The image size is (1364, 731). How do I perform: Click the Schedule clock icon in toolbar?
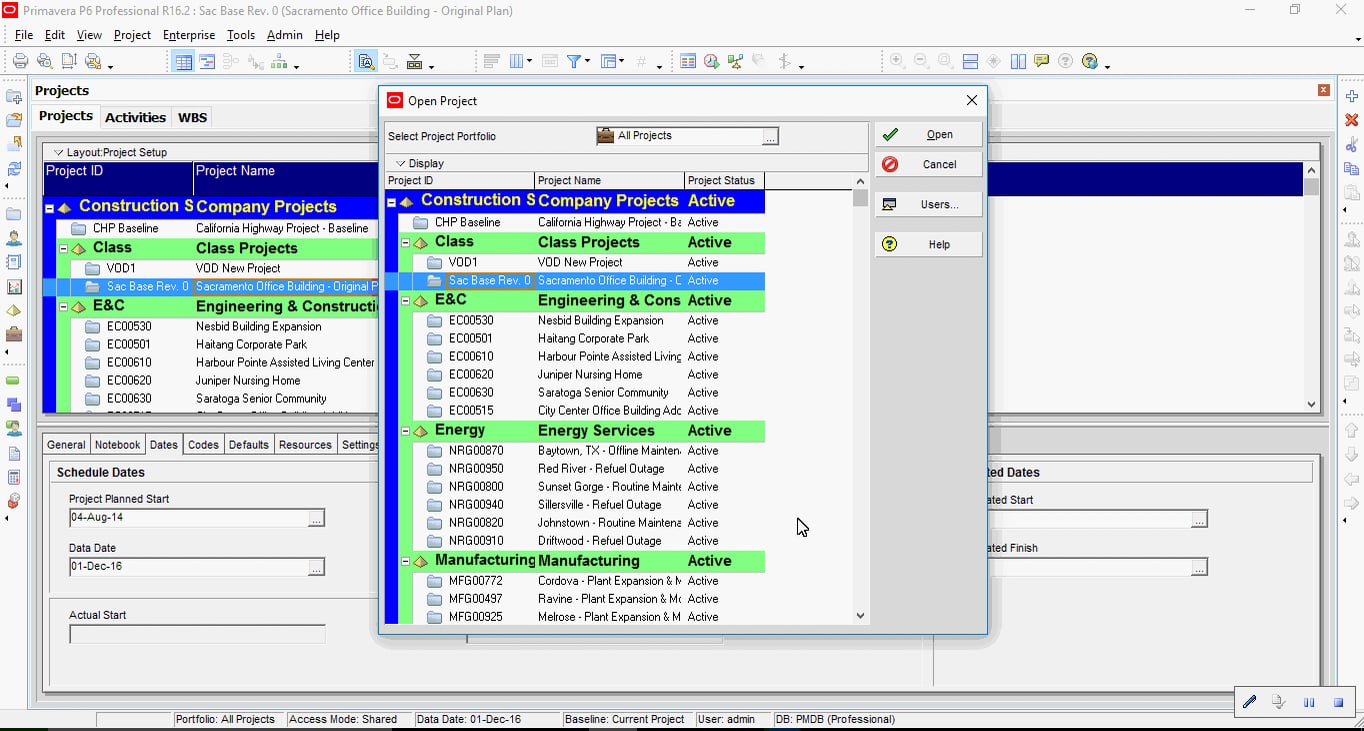(711, 61)
